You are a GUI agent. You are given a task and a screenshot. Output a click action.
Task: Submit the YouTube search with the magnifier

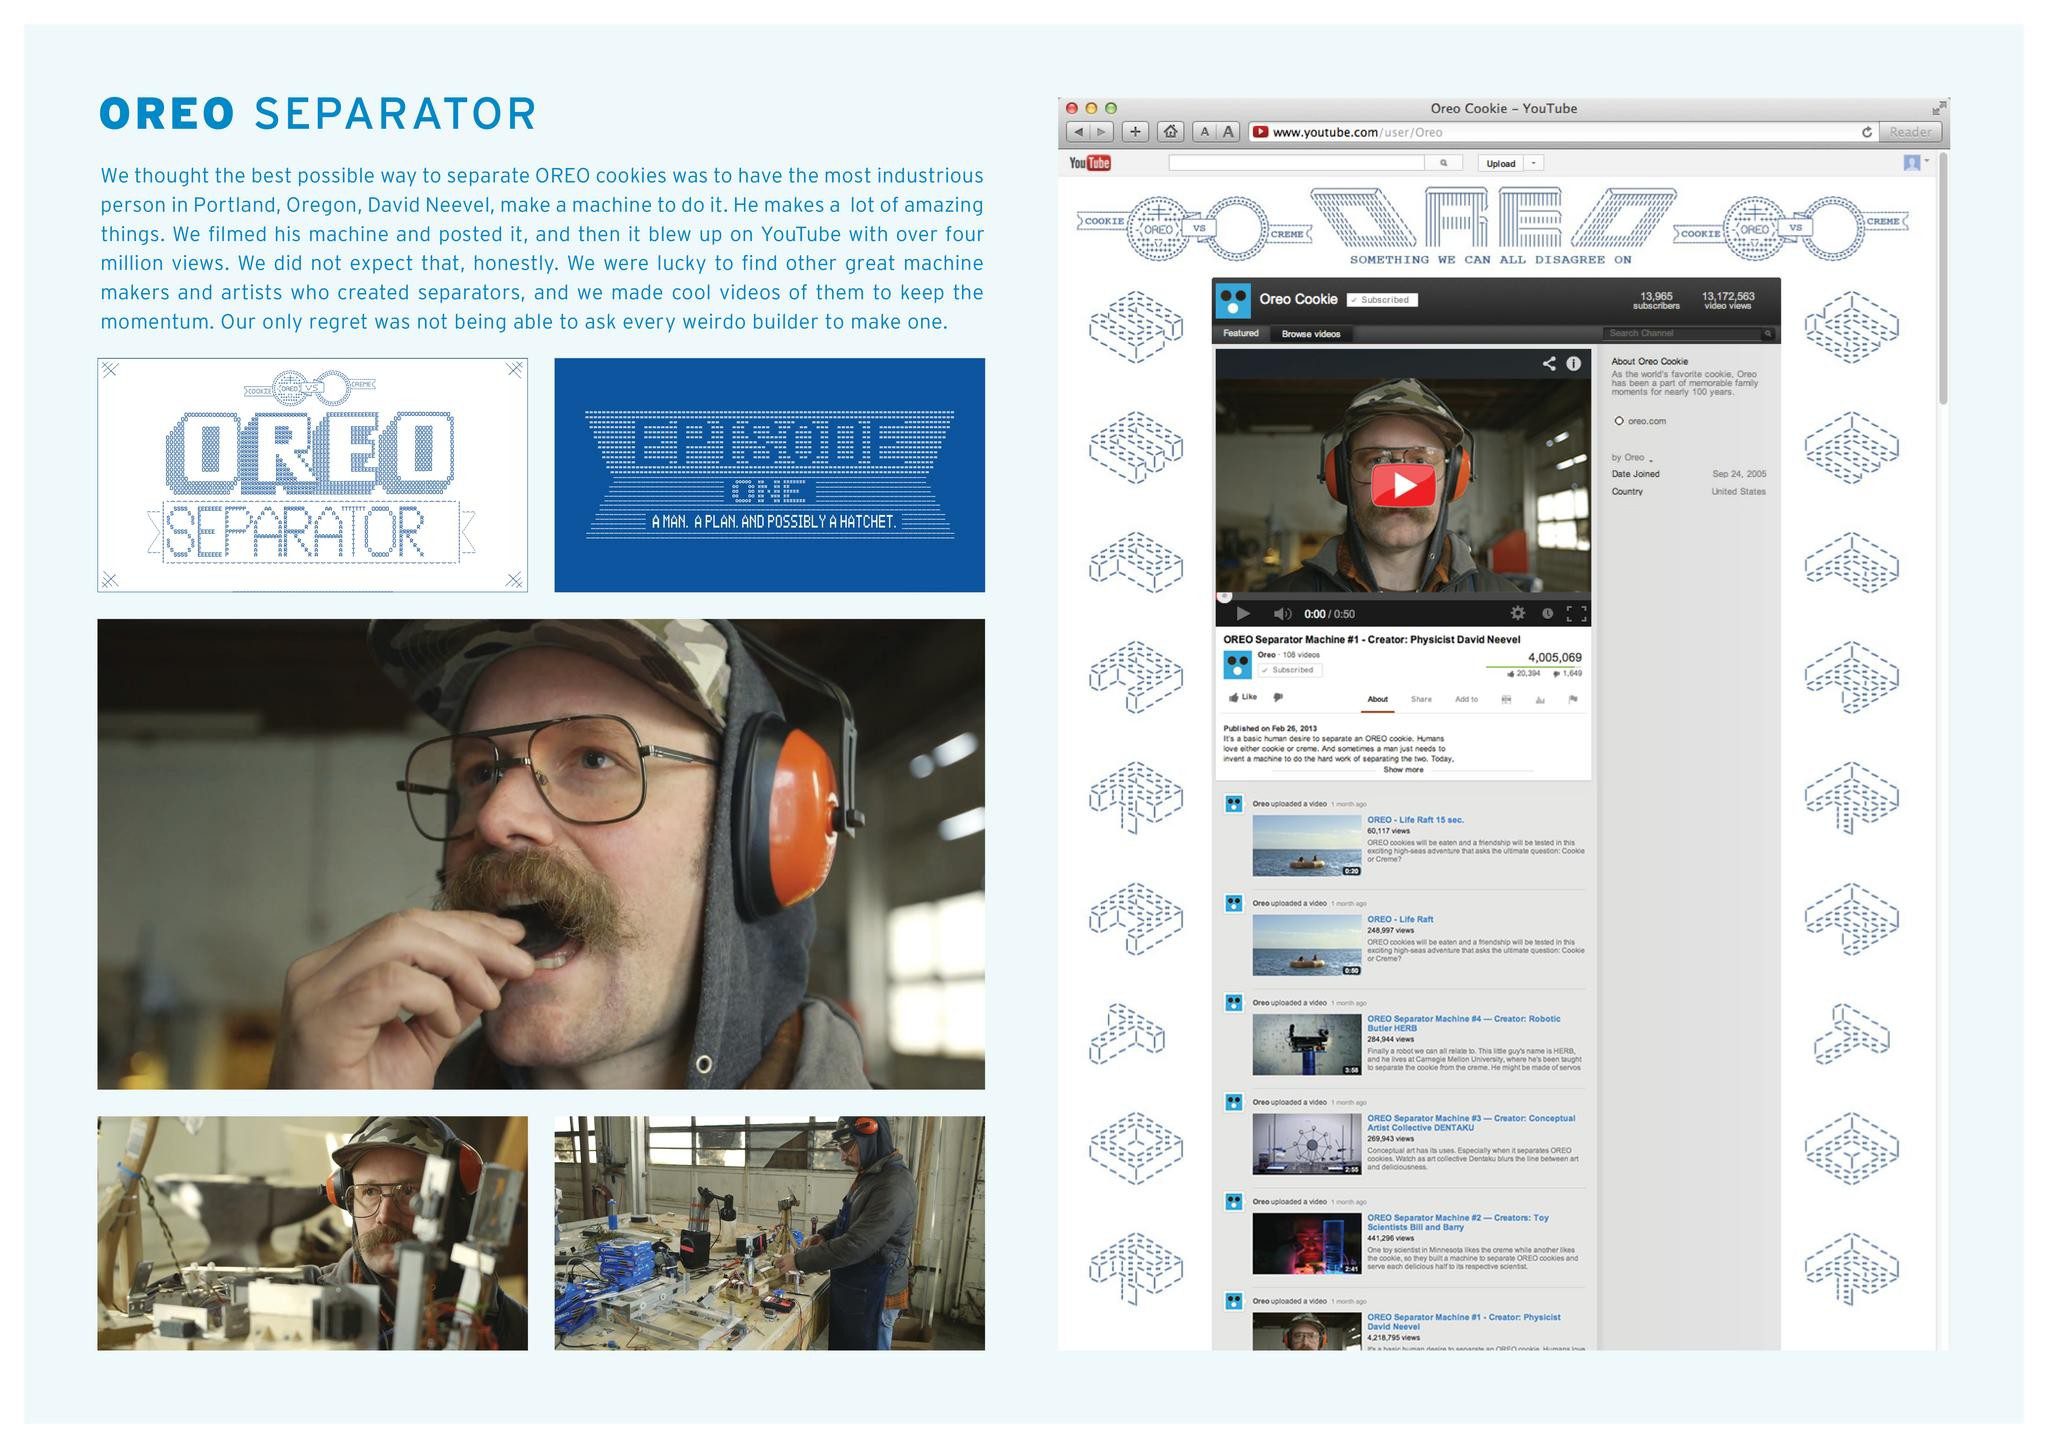1443,163
